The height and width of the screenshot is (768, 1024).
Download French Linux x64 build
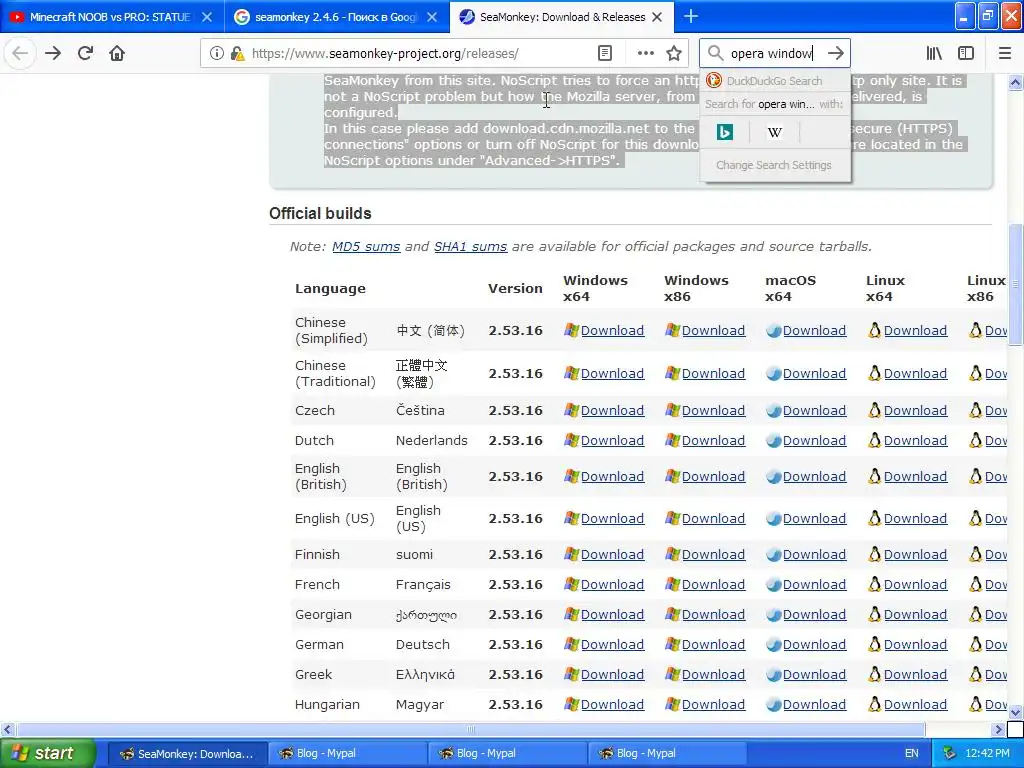(x=915, y=584)
